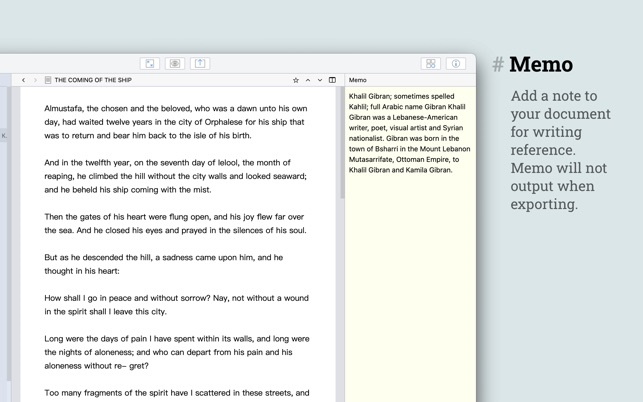The height and width of the screenshot is (402, 643).
Task: Click the eye preview toolbar button
Action: 175,64
